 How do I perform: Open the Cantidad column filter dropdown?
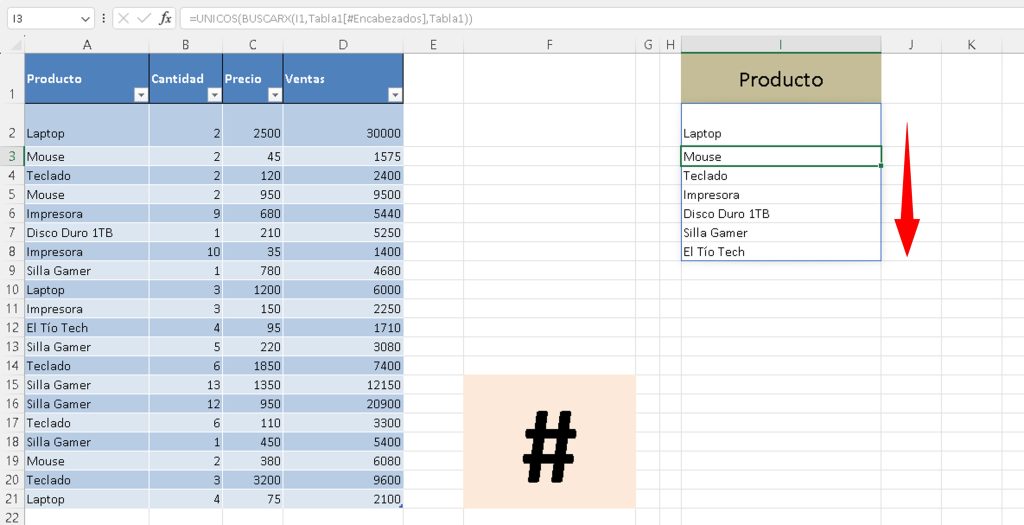point(213,95)
